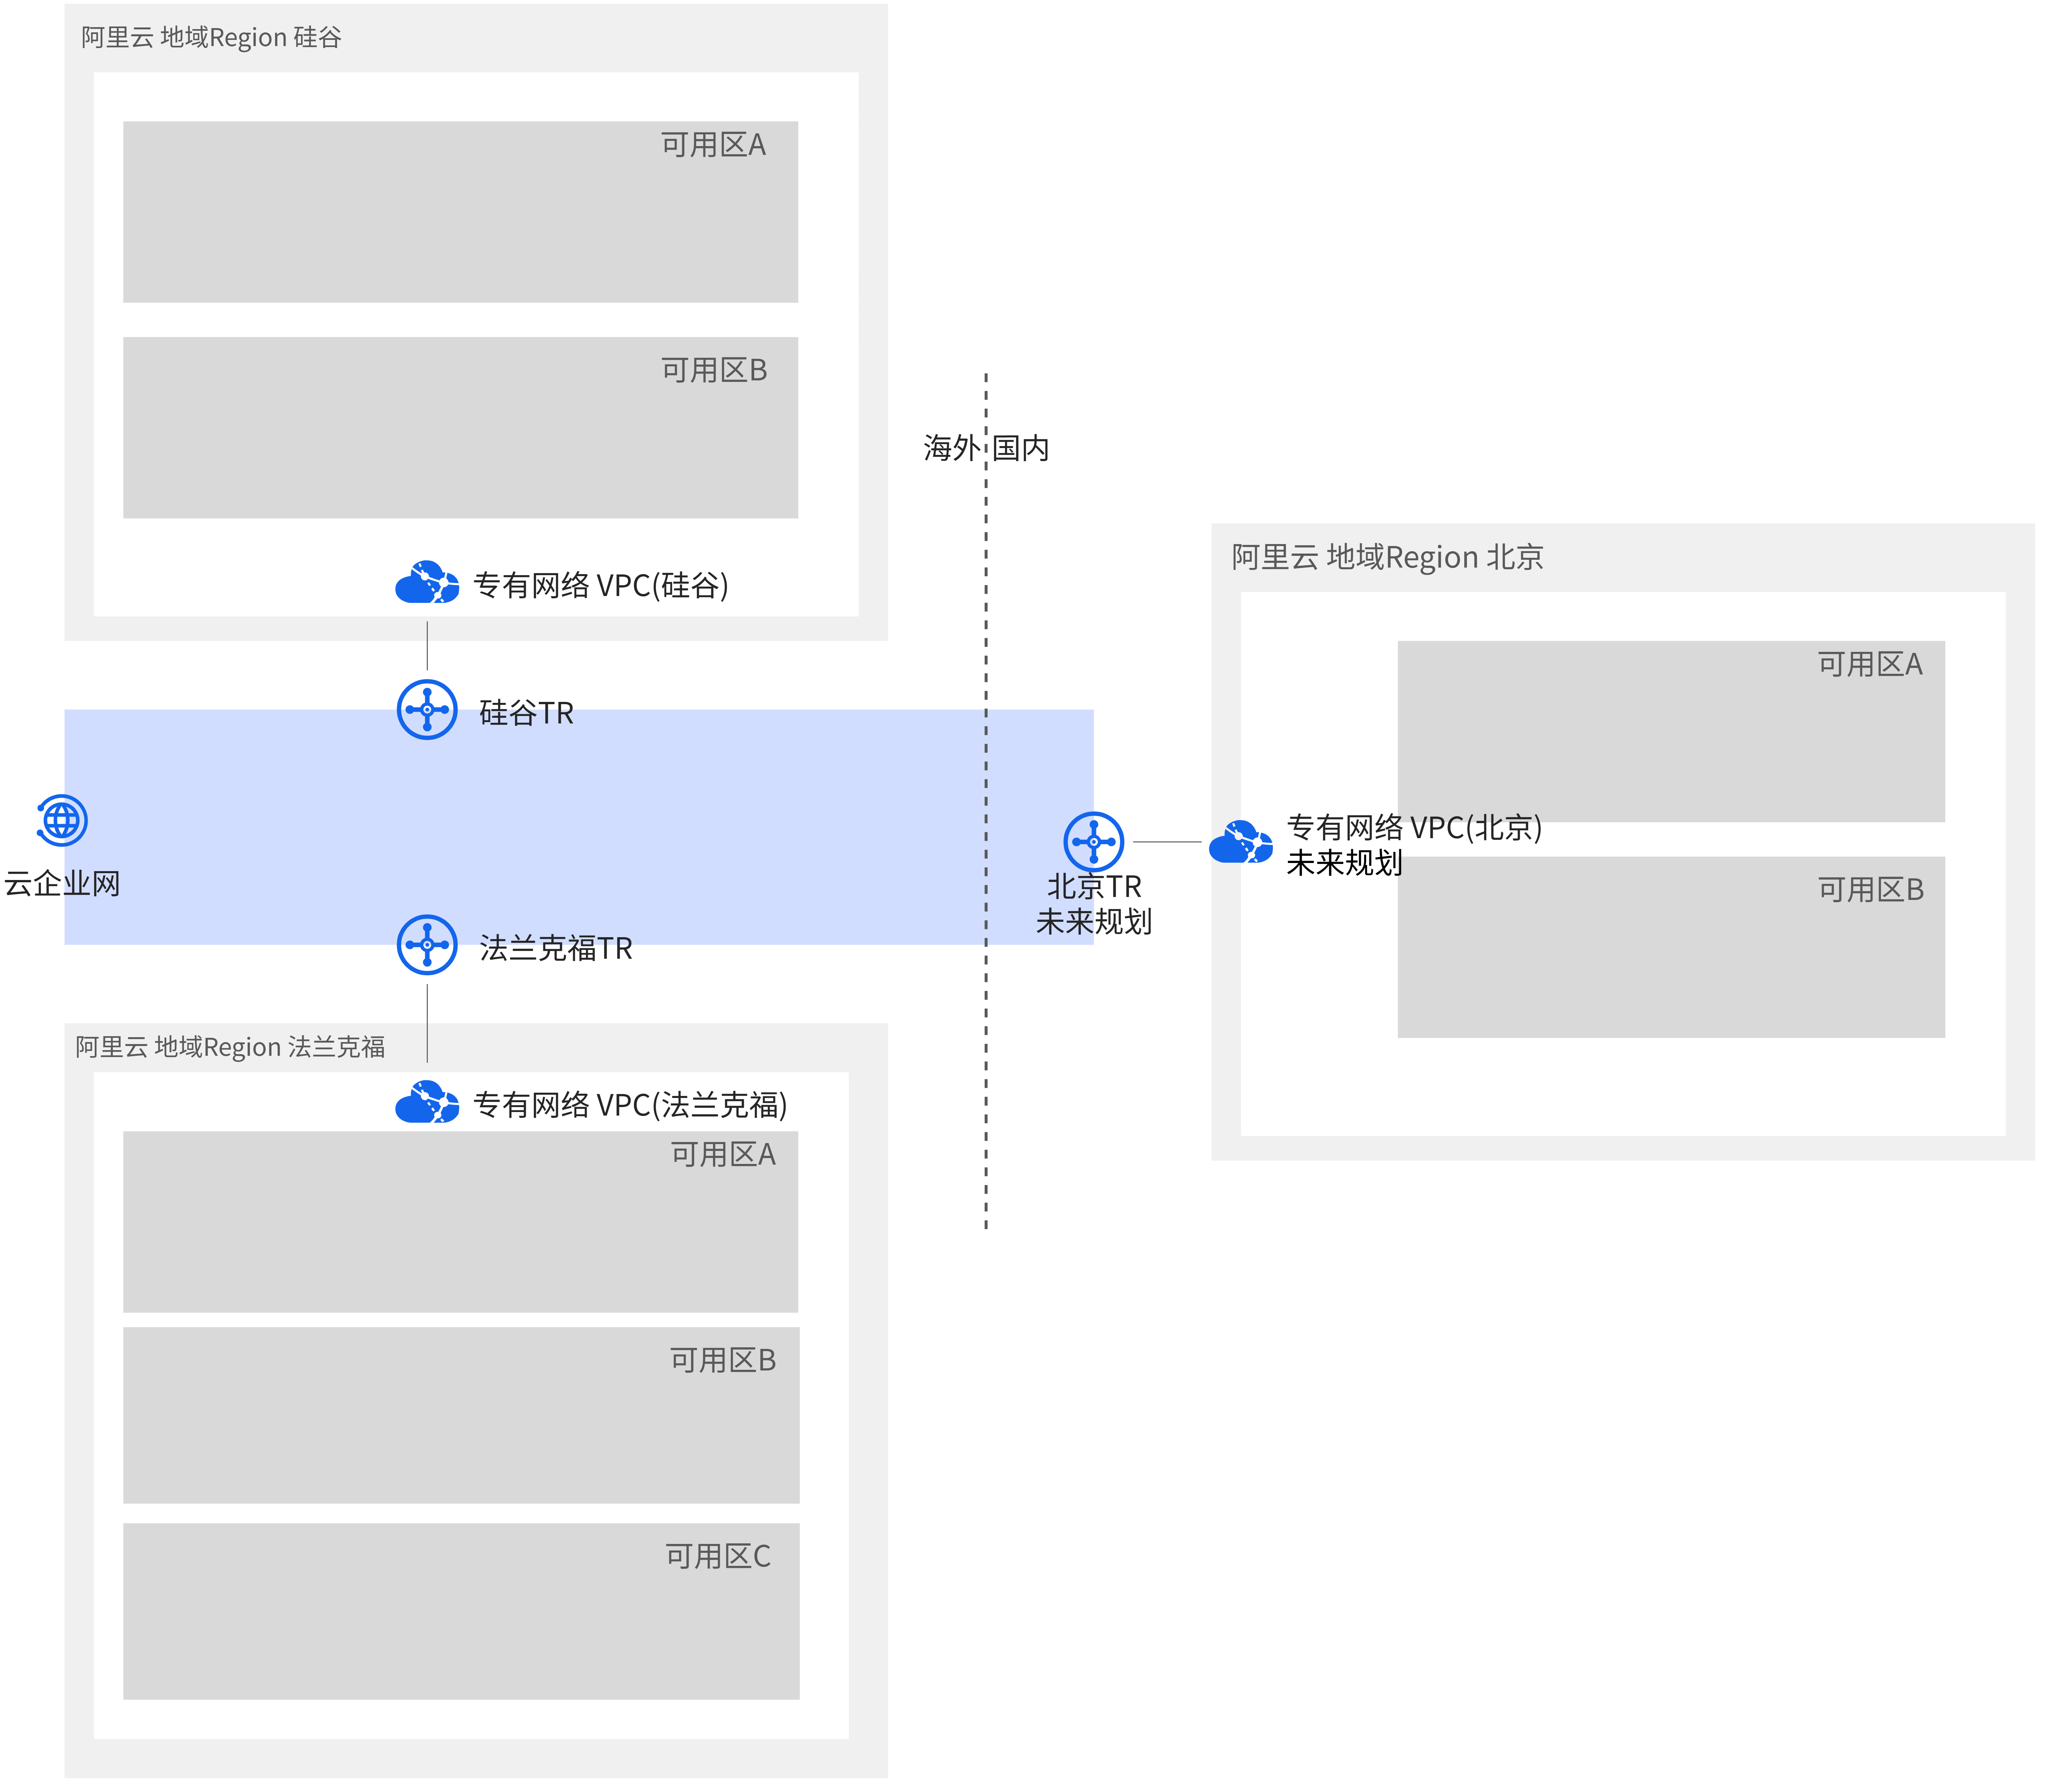Select the cloud icon for VPC(北京)
The image size is (2049, 1792).
(1241, 842)
